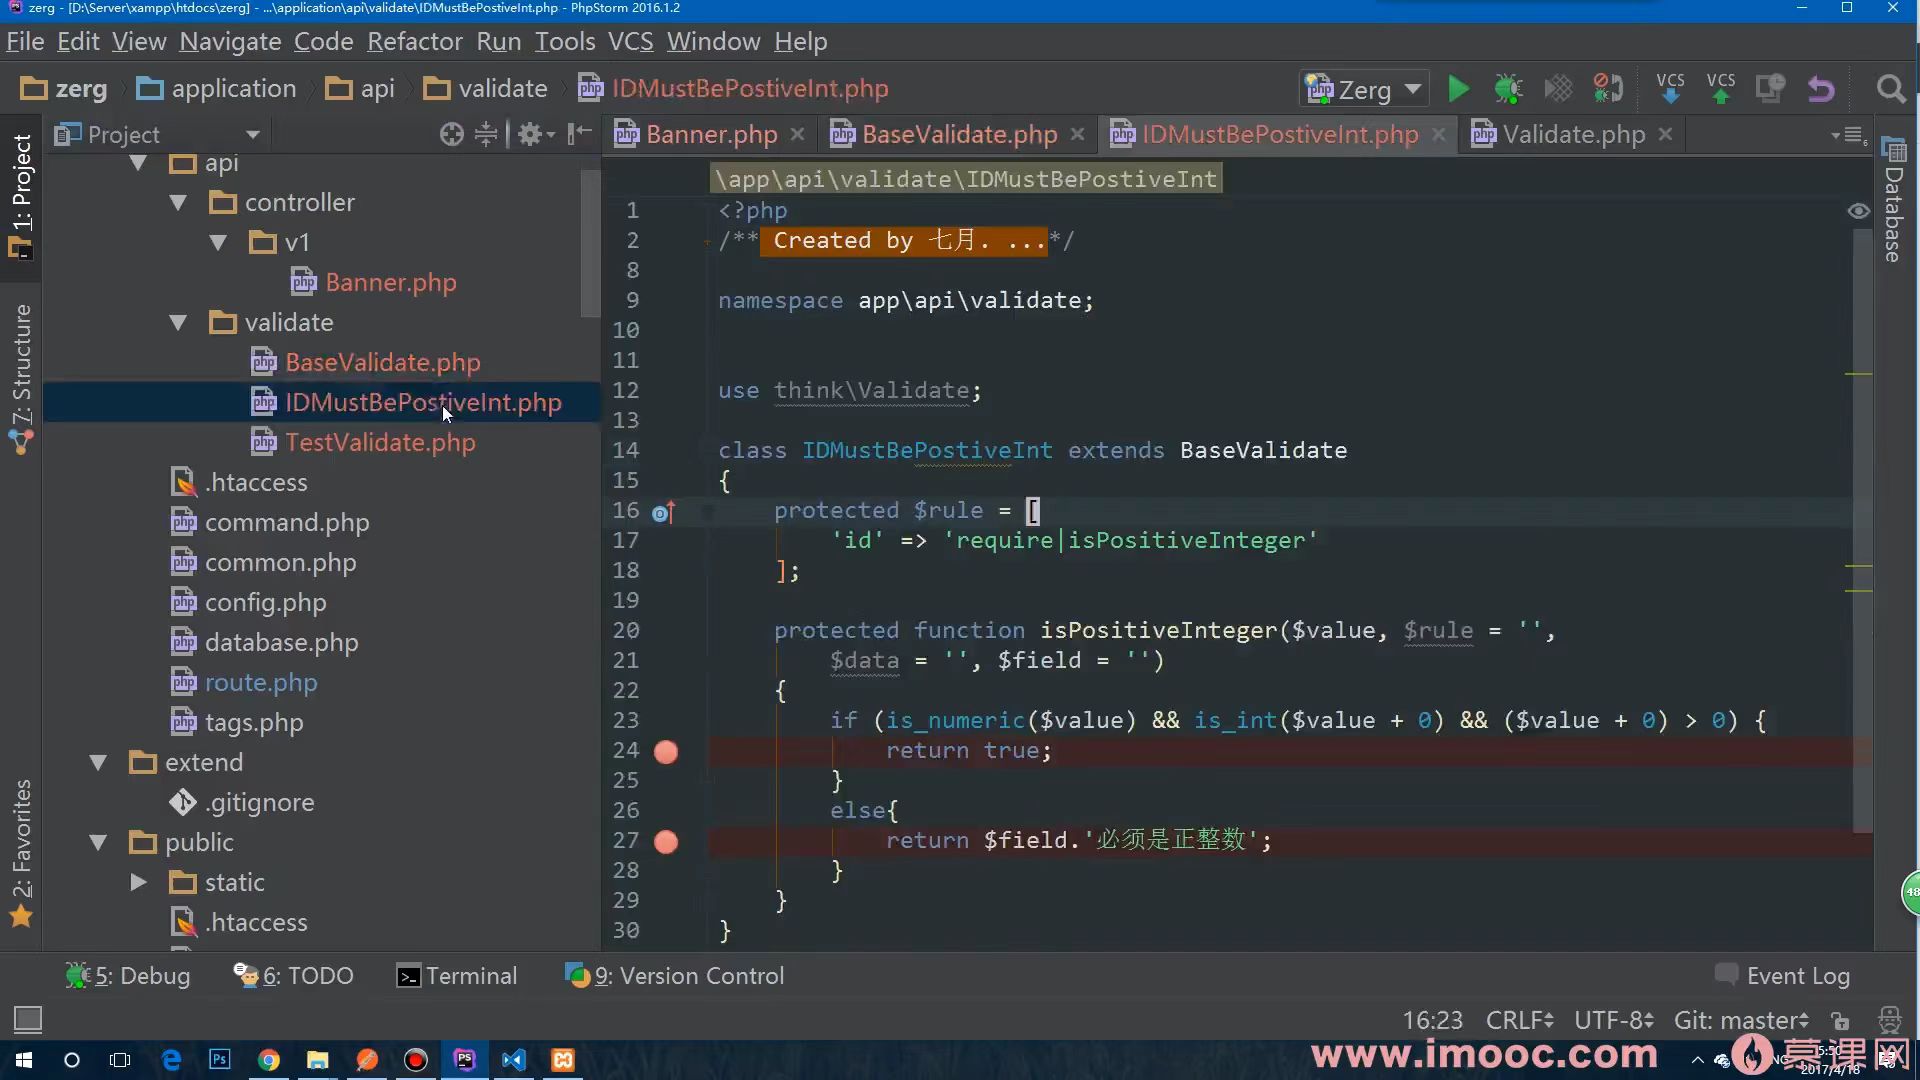1920x1080 pixels.
Task: Open the Windows Start menu
Action: click(24, 1060)
